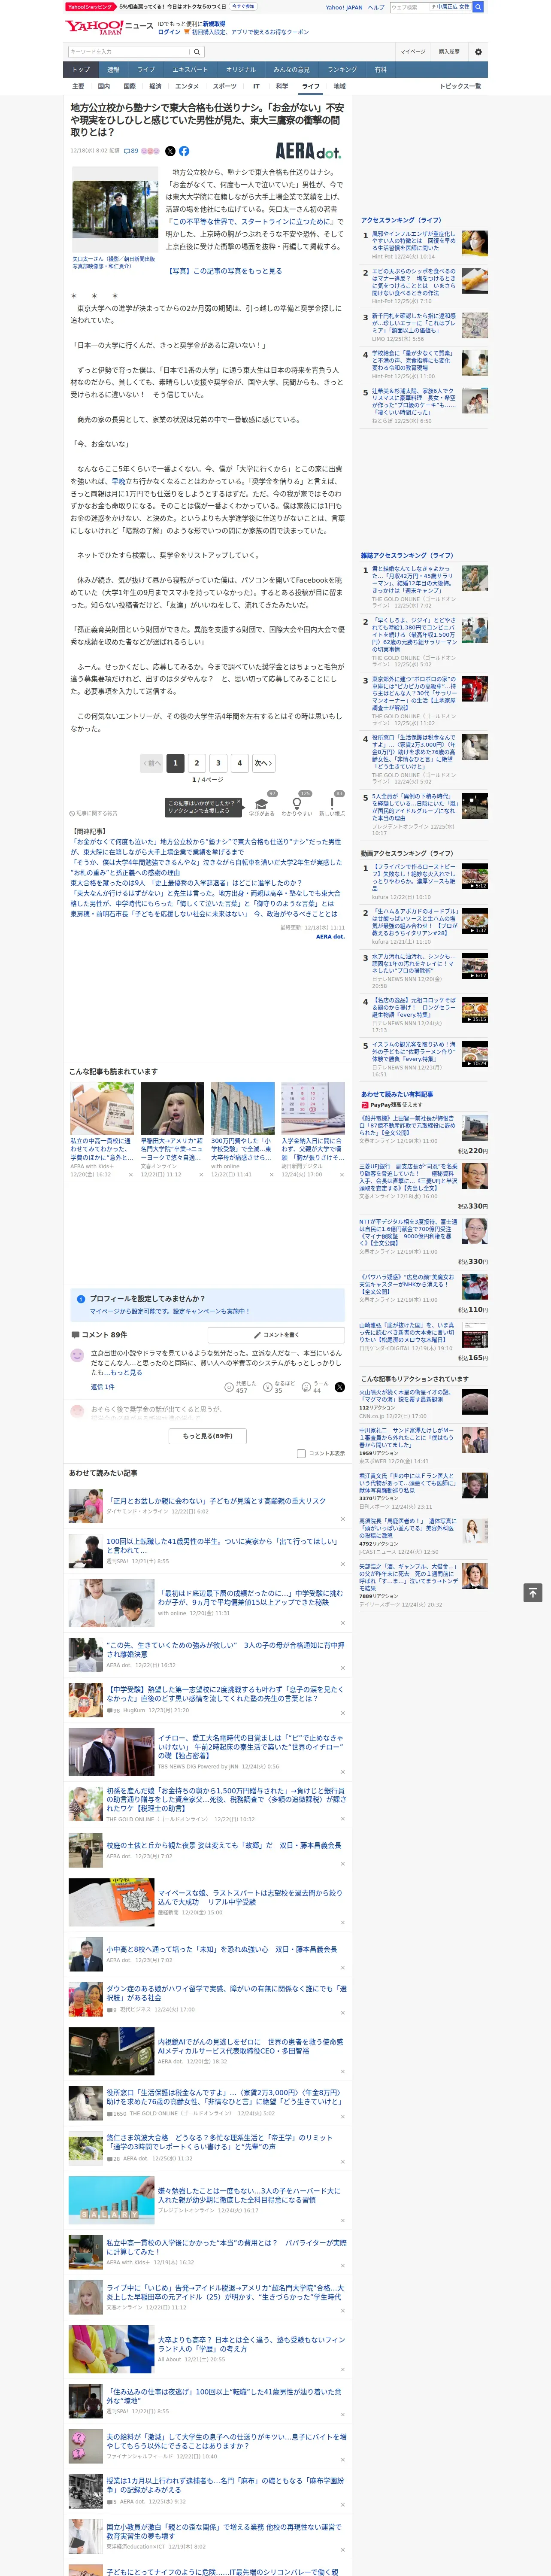This screenshot has height=2576, width=551.
Task: Click うーん reaction on first comment
Action: click(317, 1387)
